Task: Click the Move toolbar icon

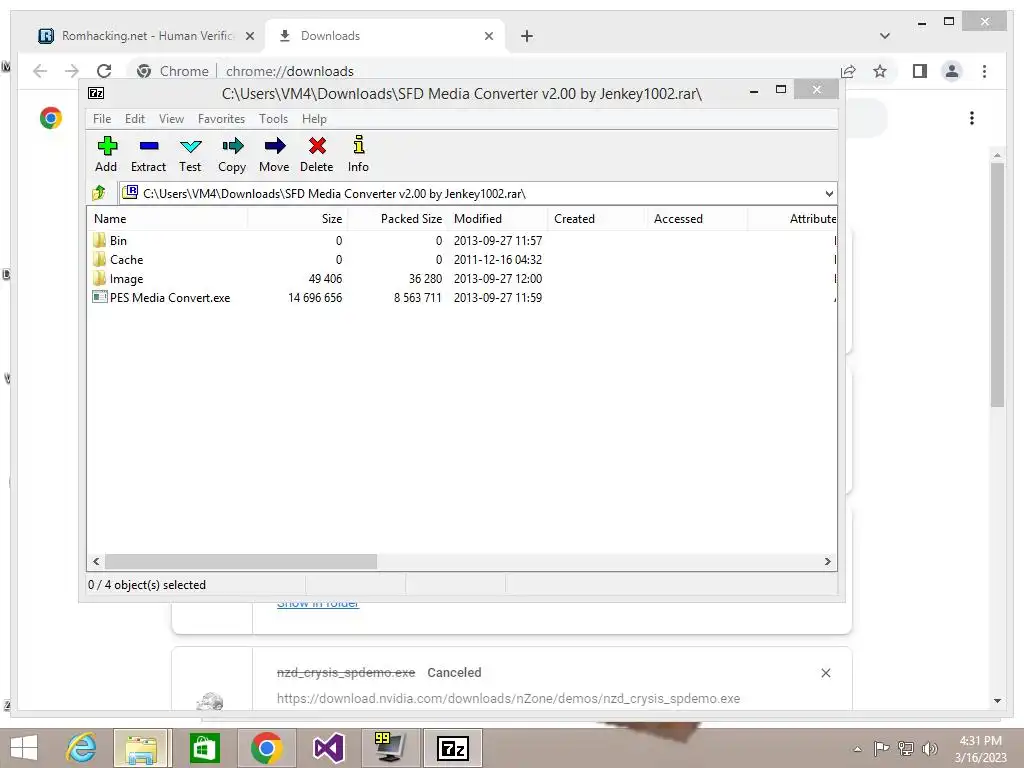Action: (274, 146)
